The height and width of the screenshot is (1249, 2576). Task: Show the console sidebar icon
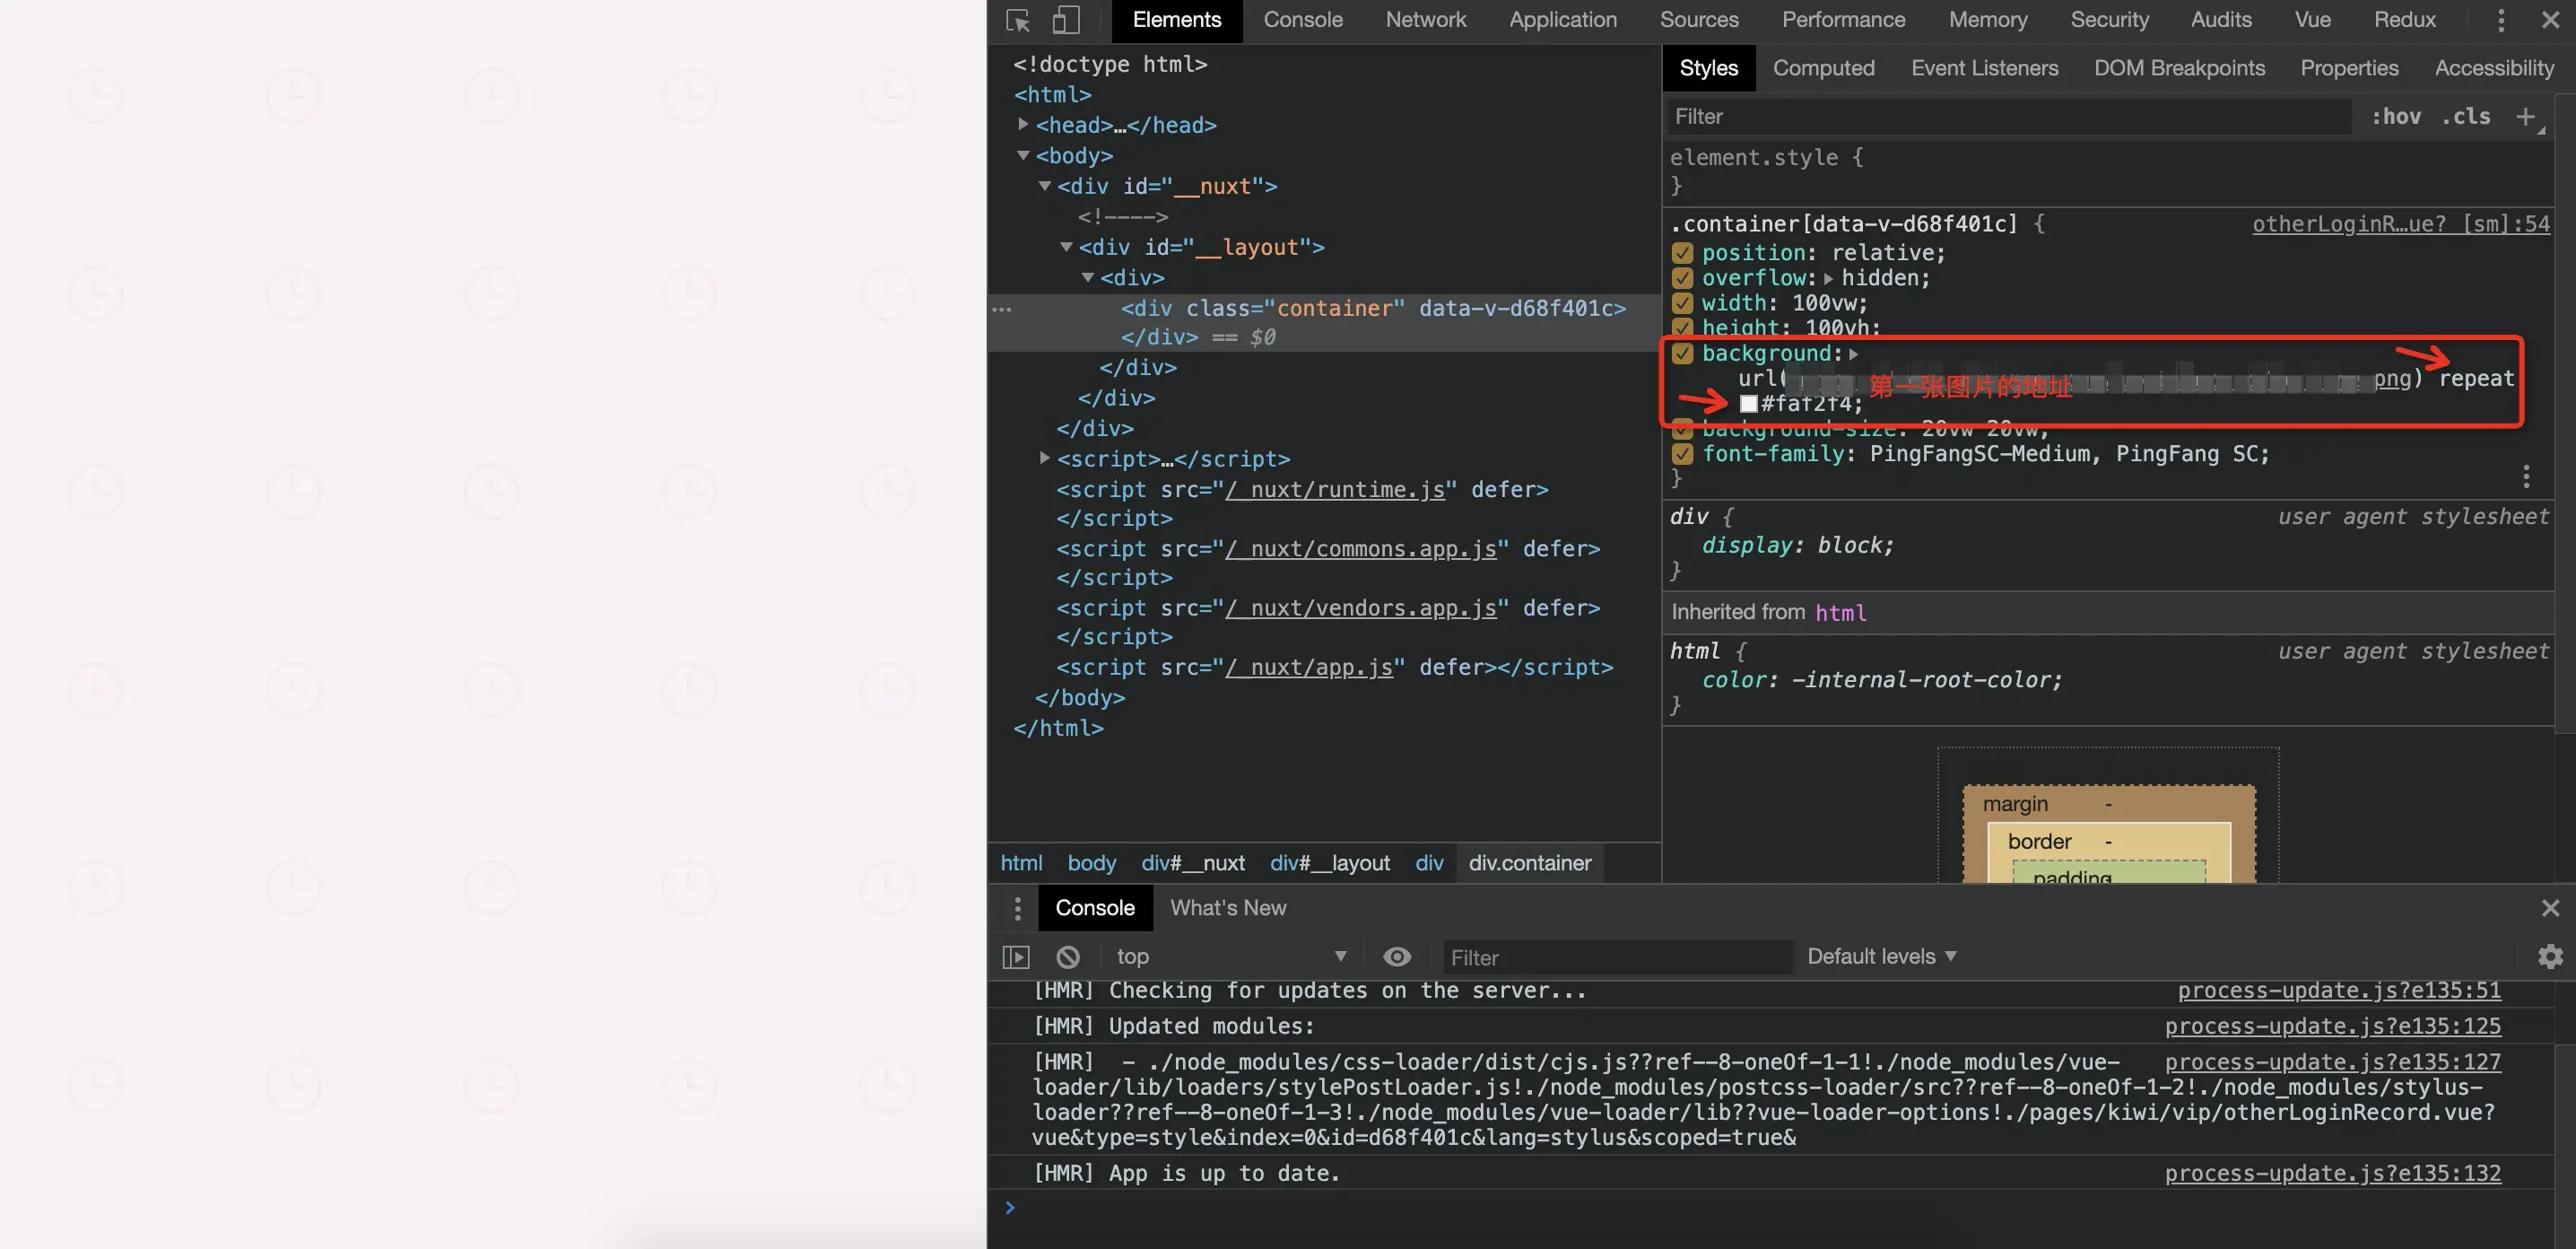1016,957
